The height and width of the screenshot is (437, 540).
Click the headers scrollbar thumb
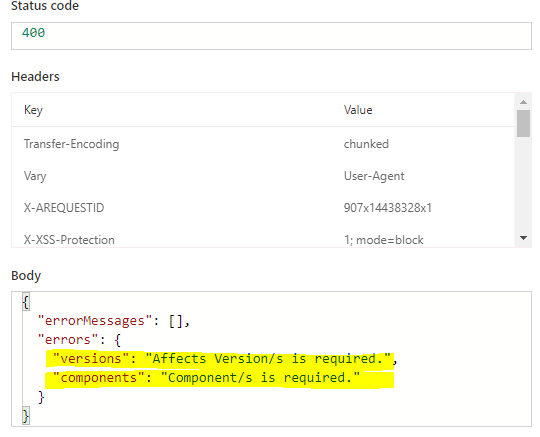523,123
